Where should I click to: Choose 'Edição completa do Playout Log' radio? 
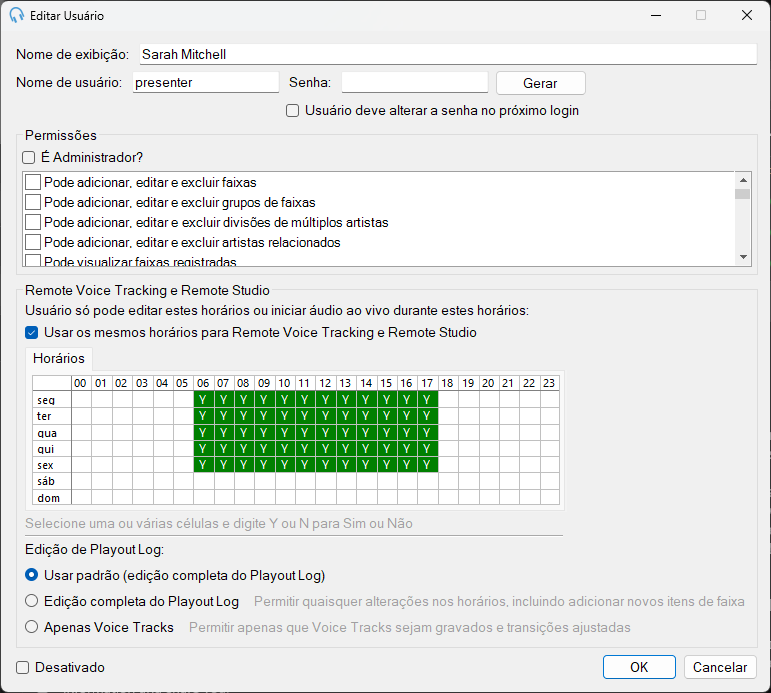click(31, 601)
